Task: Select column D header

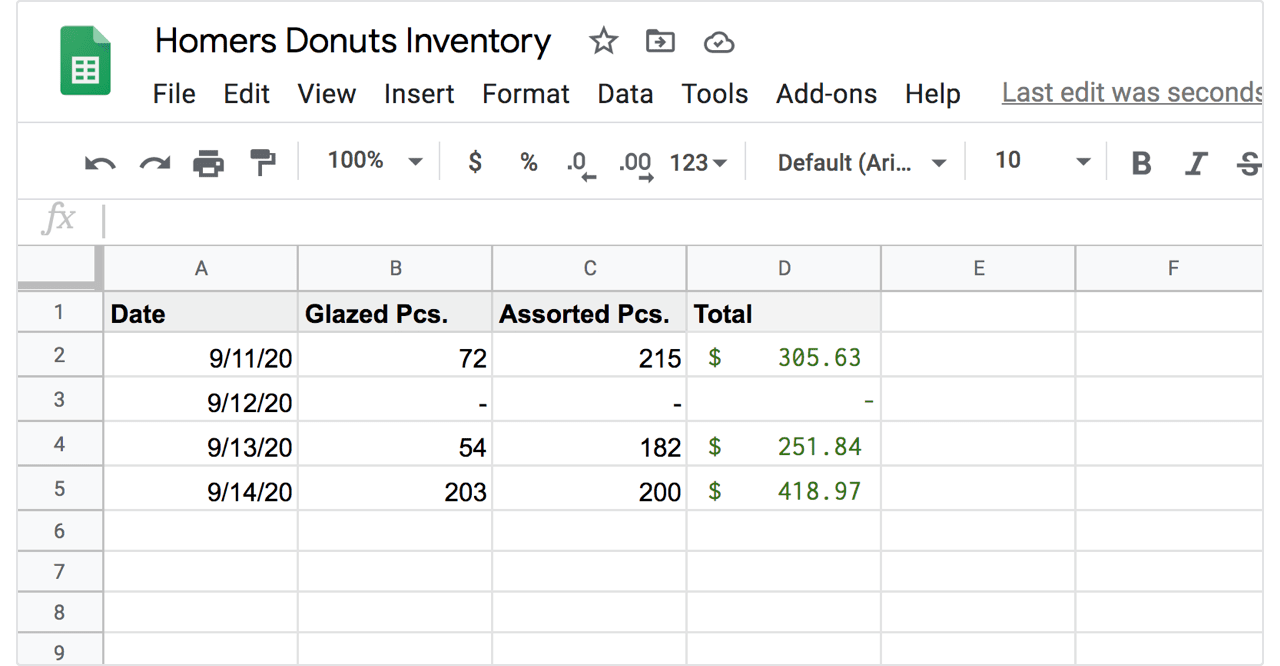Action: pyautogui.click(x=784, y=268)
